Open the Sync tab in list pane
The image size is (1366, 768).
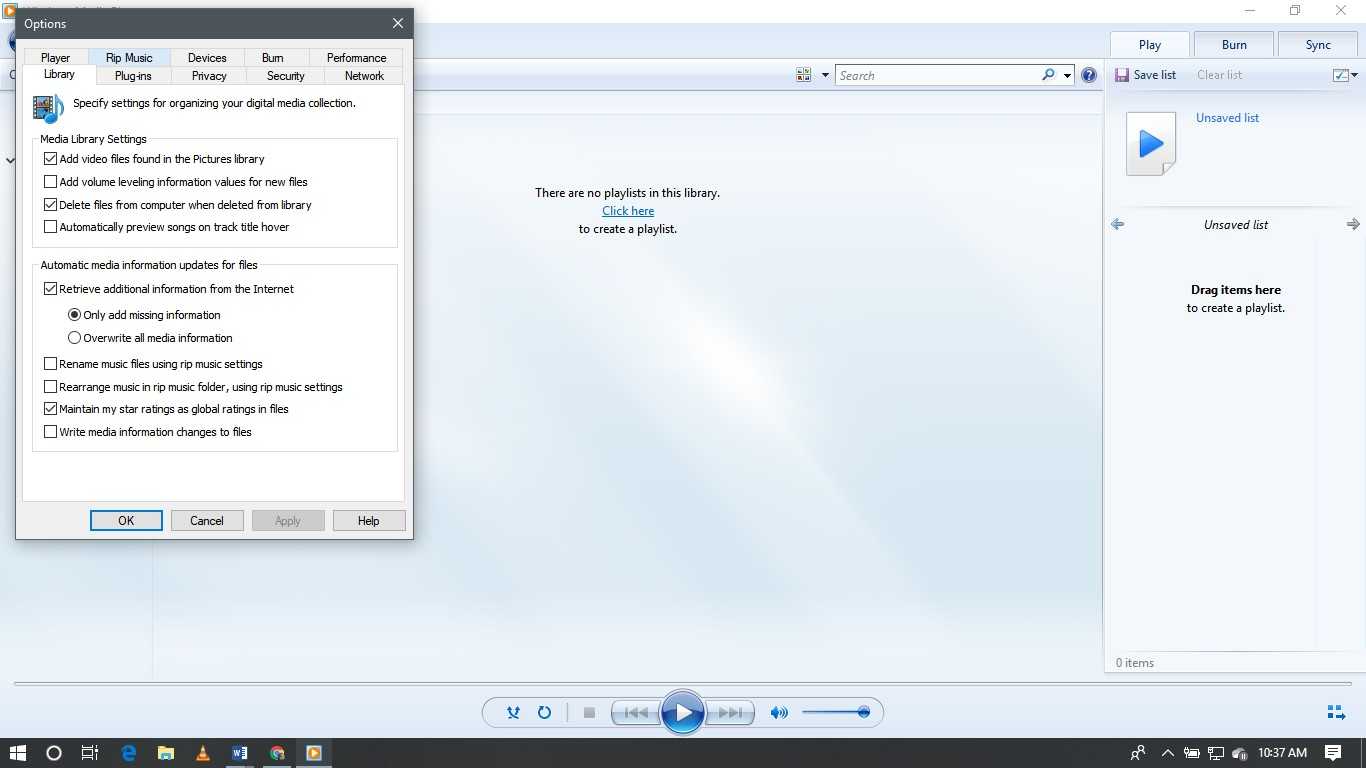(1318, 45)
